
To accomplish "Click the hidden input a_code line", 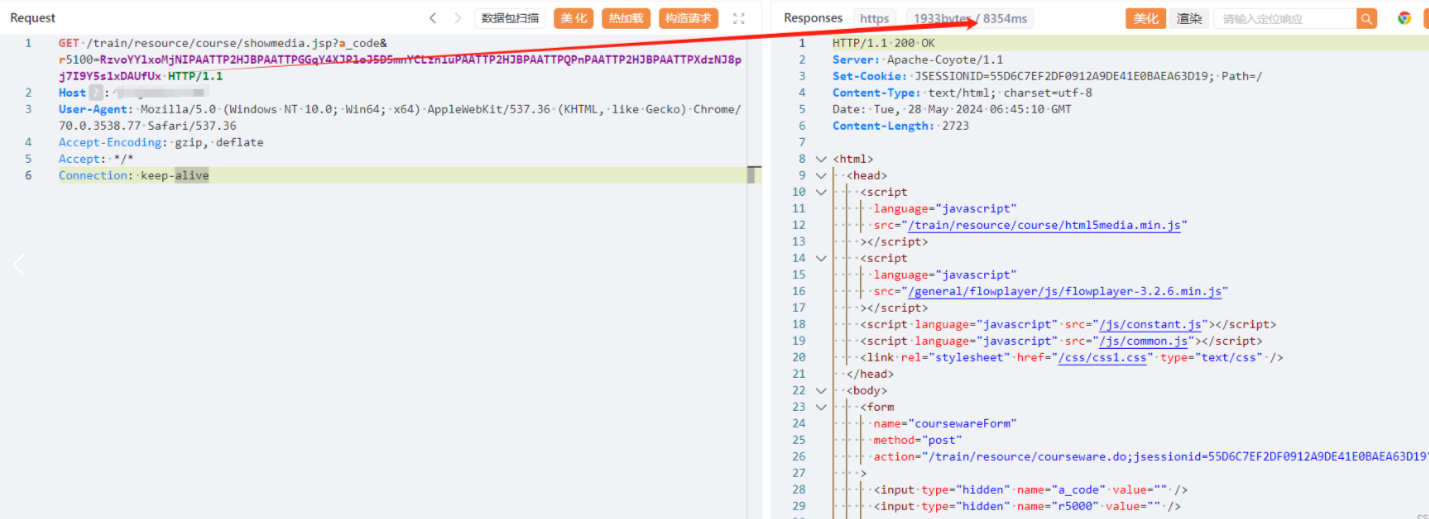I will click(x=1030, y=489).
